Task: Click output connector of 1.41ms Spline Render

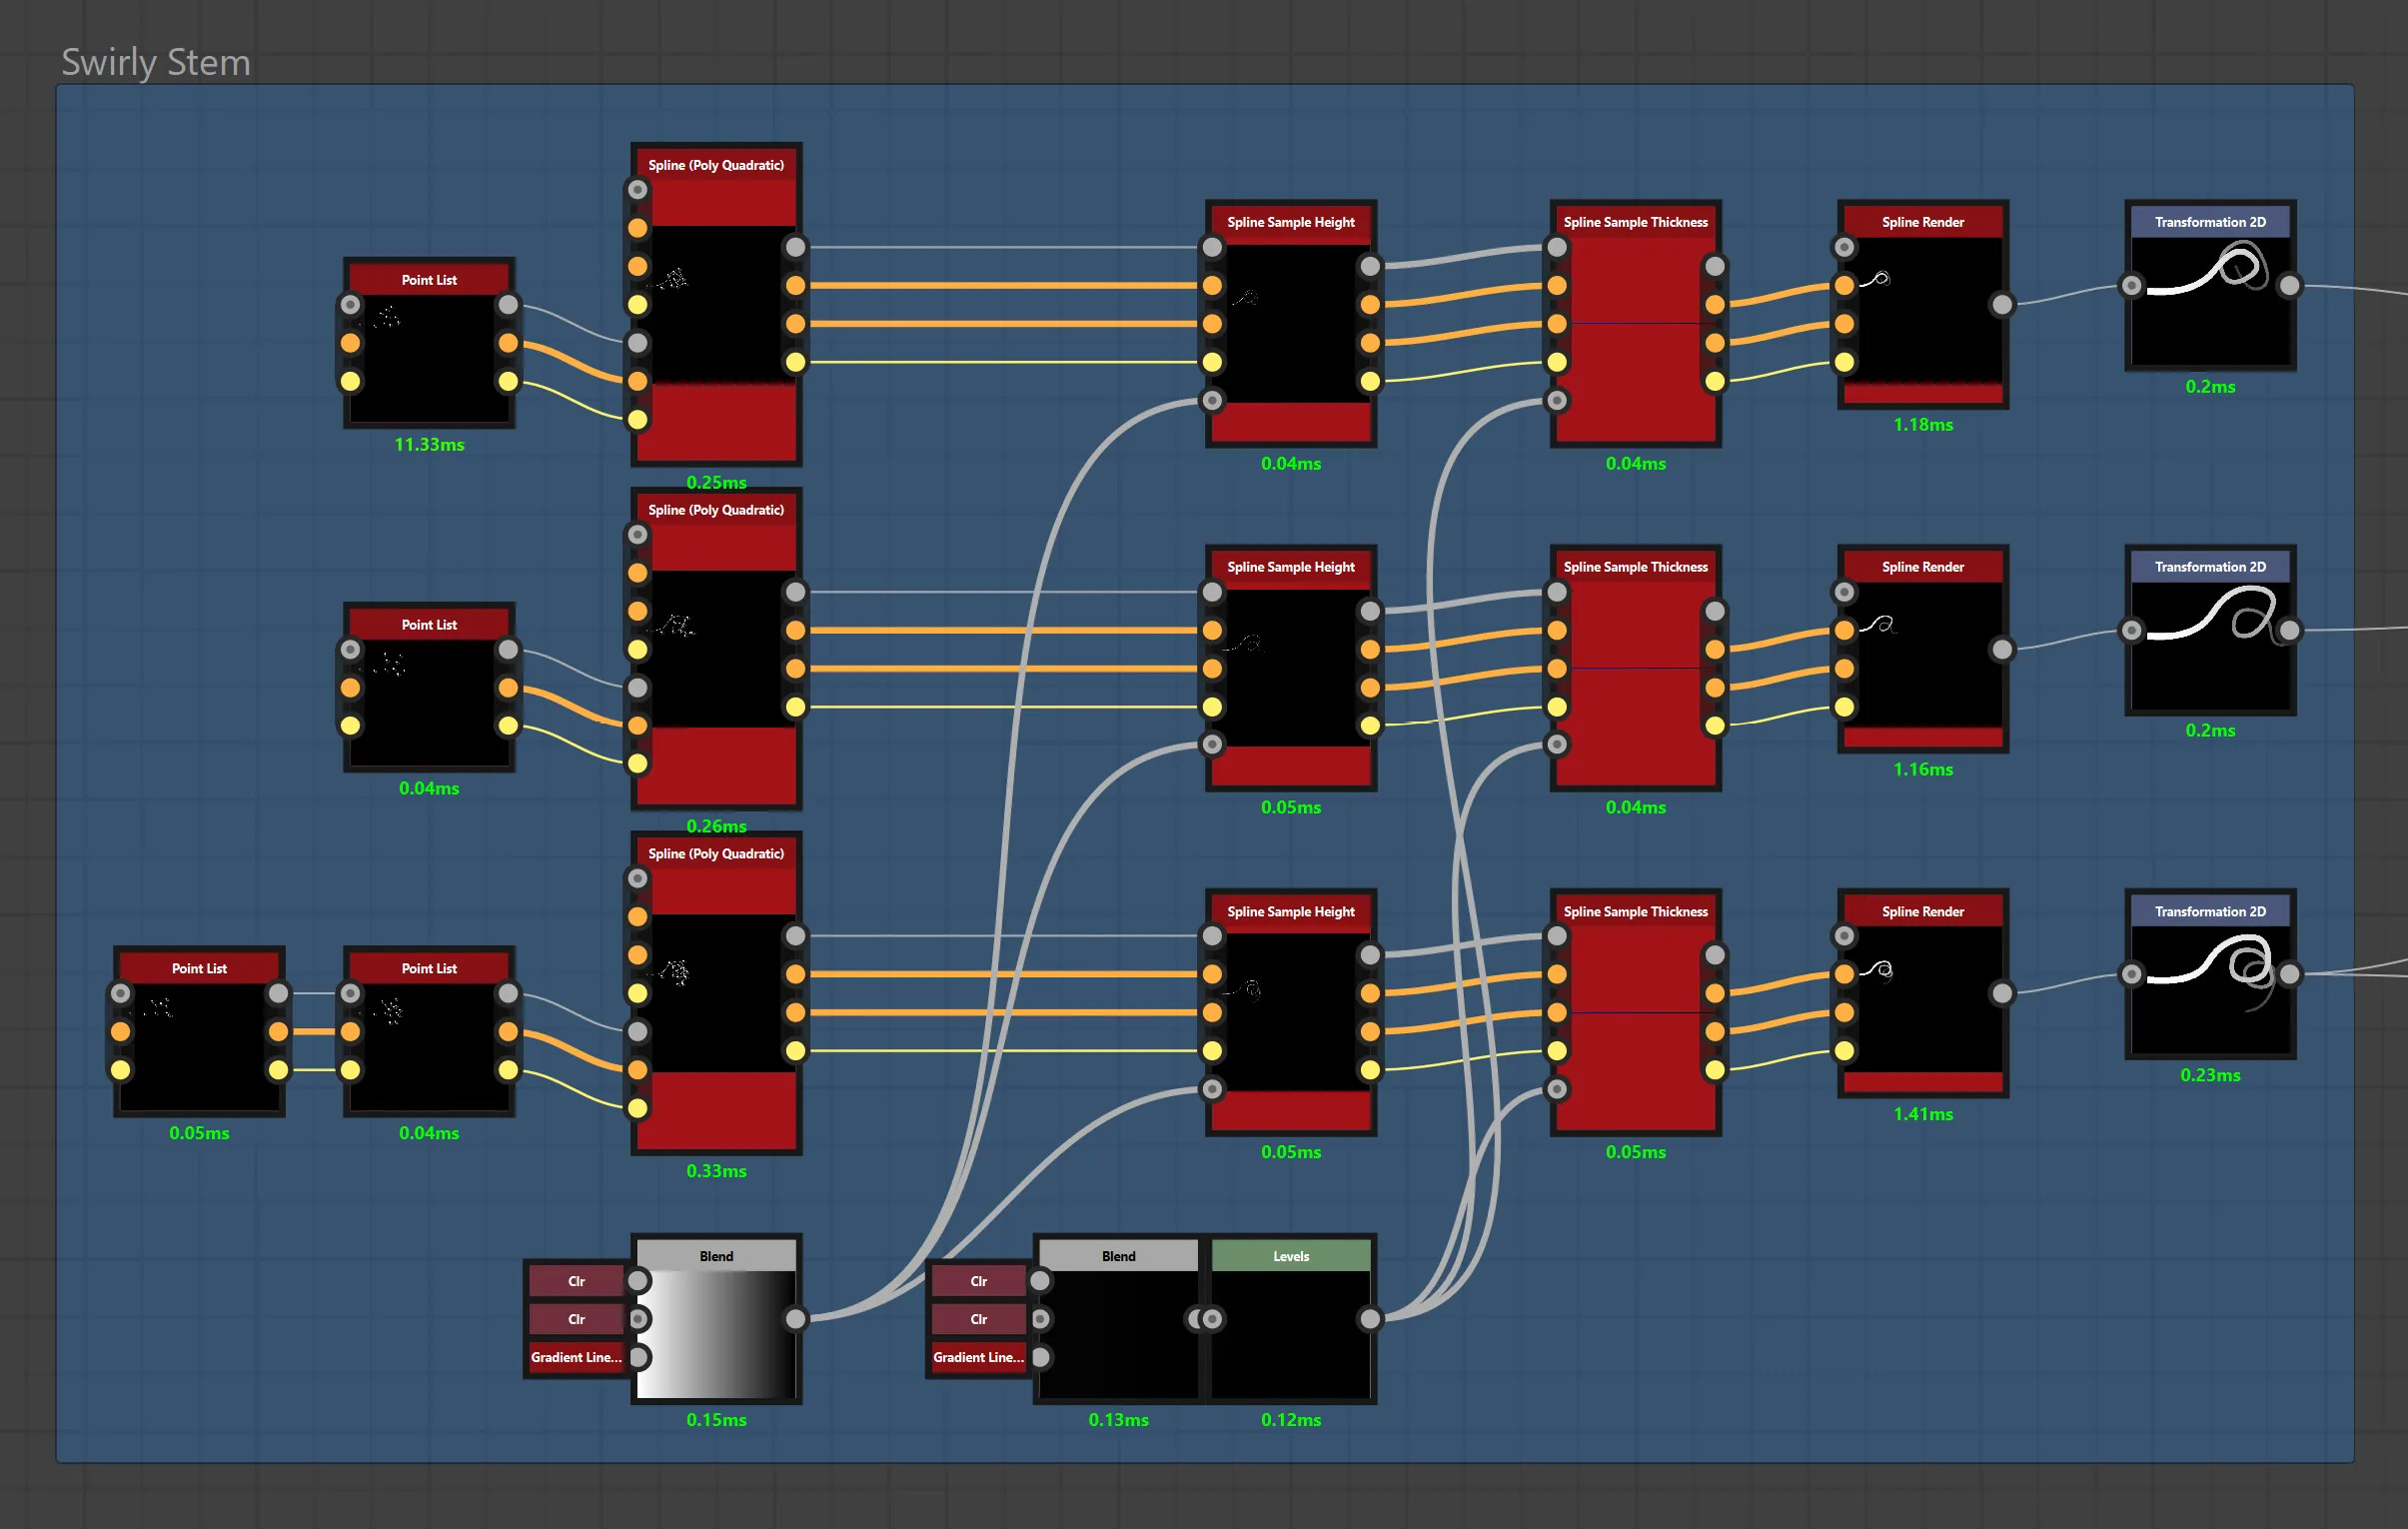Action: (x=2002, y=993)
